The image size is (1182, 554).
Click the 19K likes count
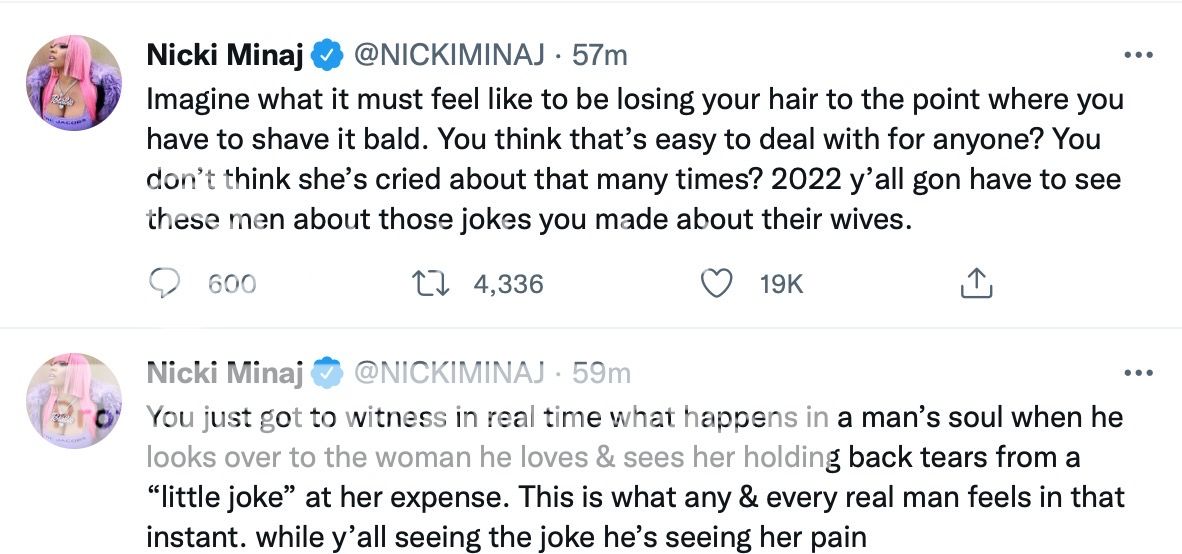[x=781, y=284]
